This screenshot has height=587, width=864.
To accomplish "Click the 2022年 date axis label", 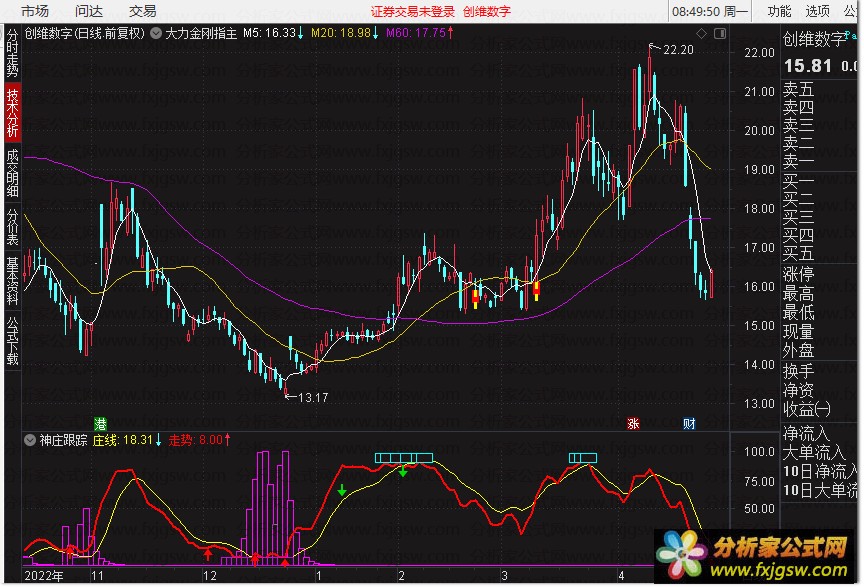I will coord(44,577).
